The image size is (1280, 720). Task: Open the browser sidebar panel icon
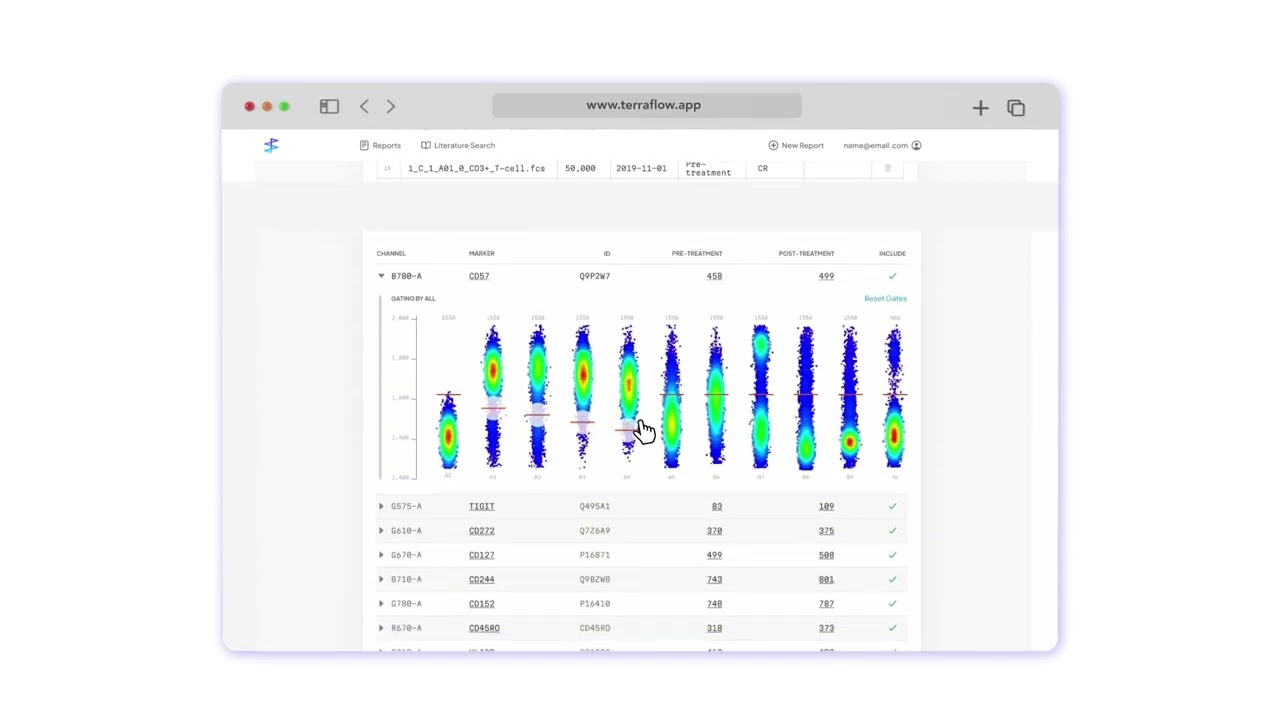click(329, 106)
